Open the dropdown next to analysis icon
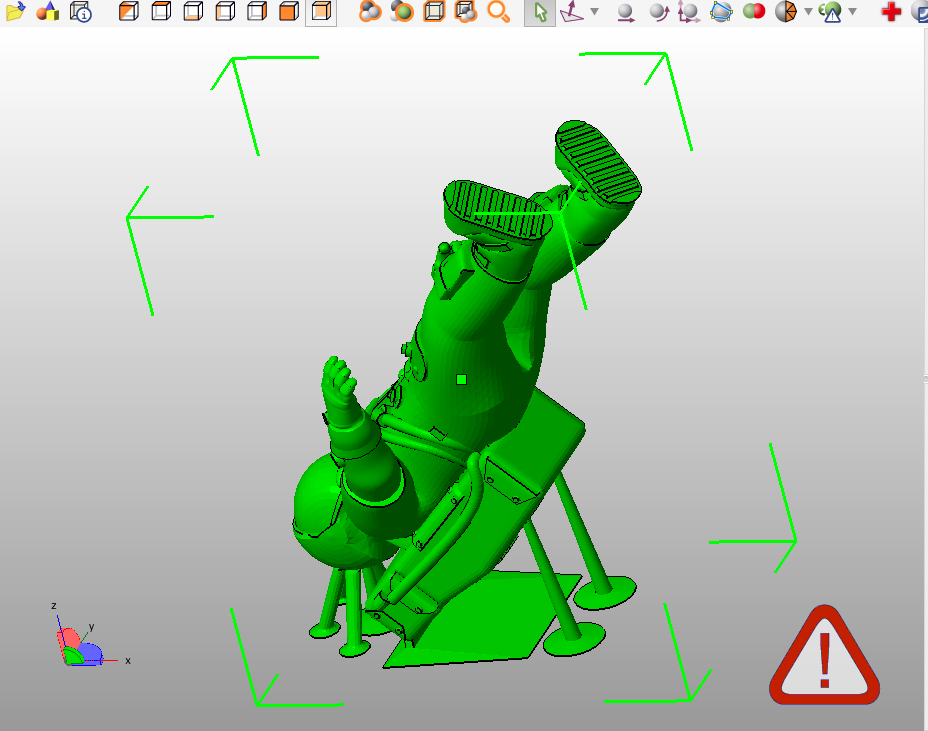The height and width of the screenshot is (731, 928). tap(853, 11)
